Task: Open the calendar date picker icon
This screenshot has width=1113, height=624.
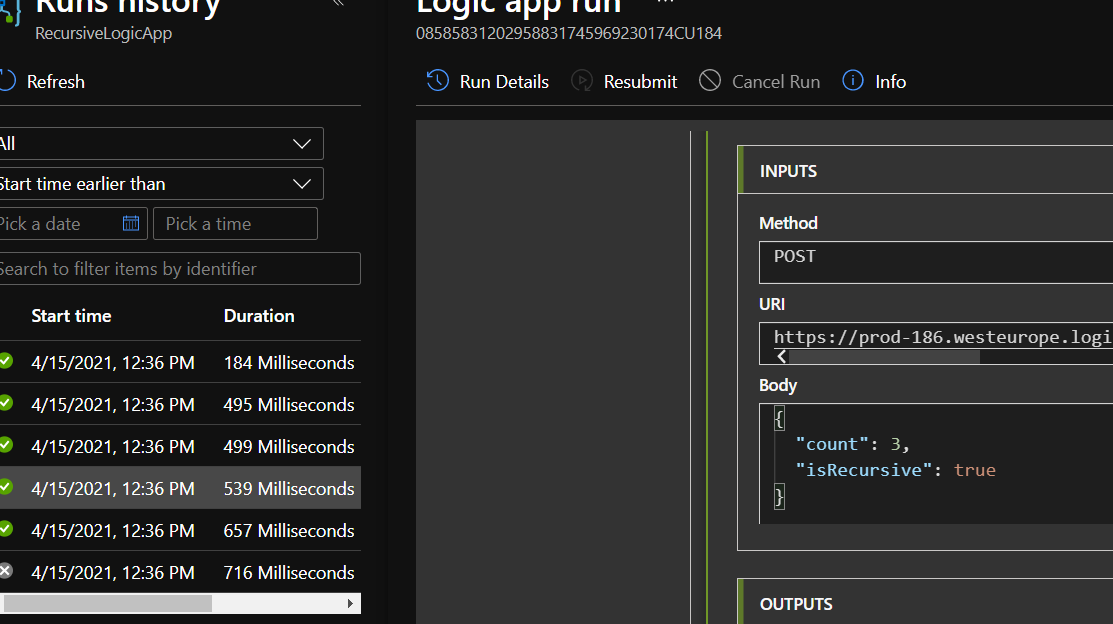Action: click(131, 223)
